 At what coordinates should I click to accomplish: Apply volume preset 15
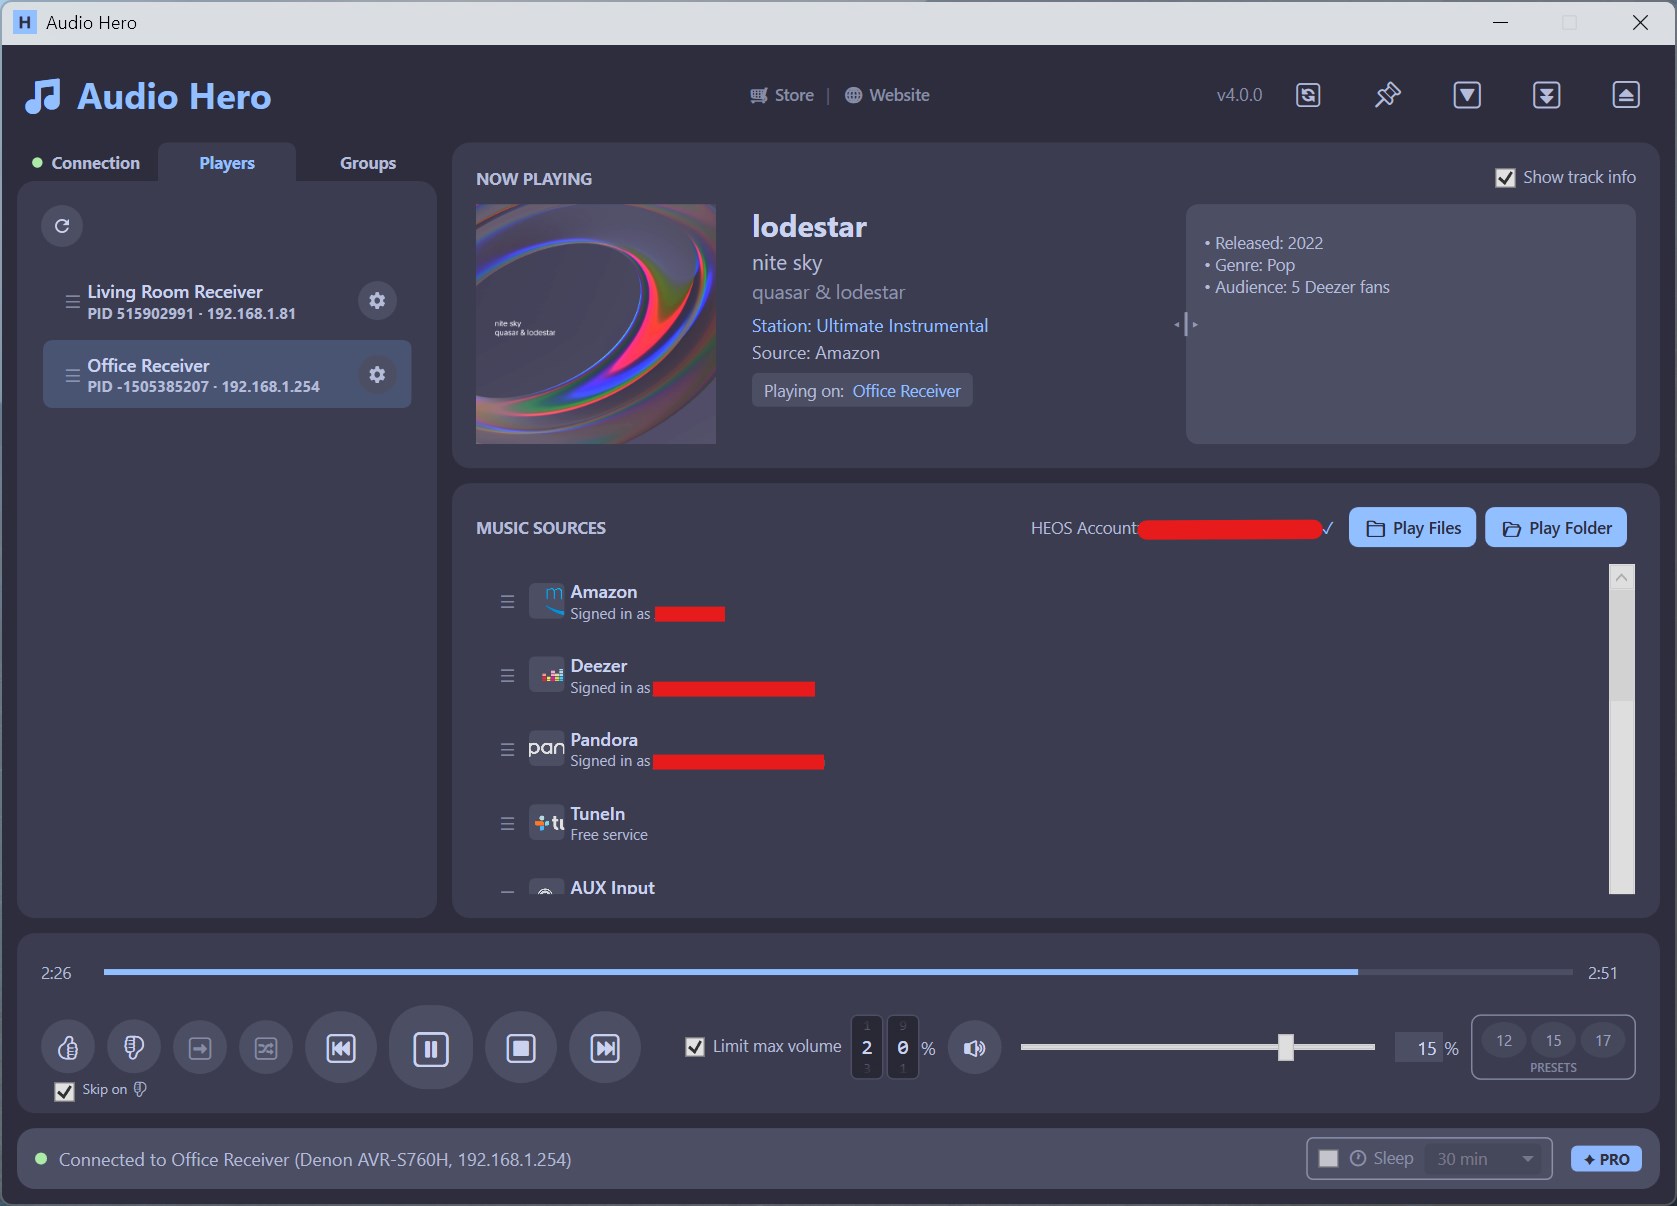click(x=1553, y=1040)
